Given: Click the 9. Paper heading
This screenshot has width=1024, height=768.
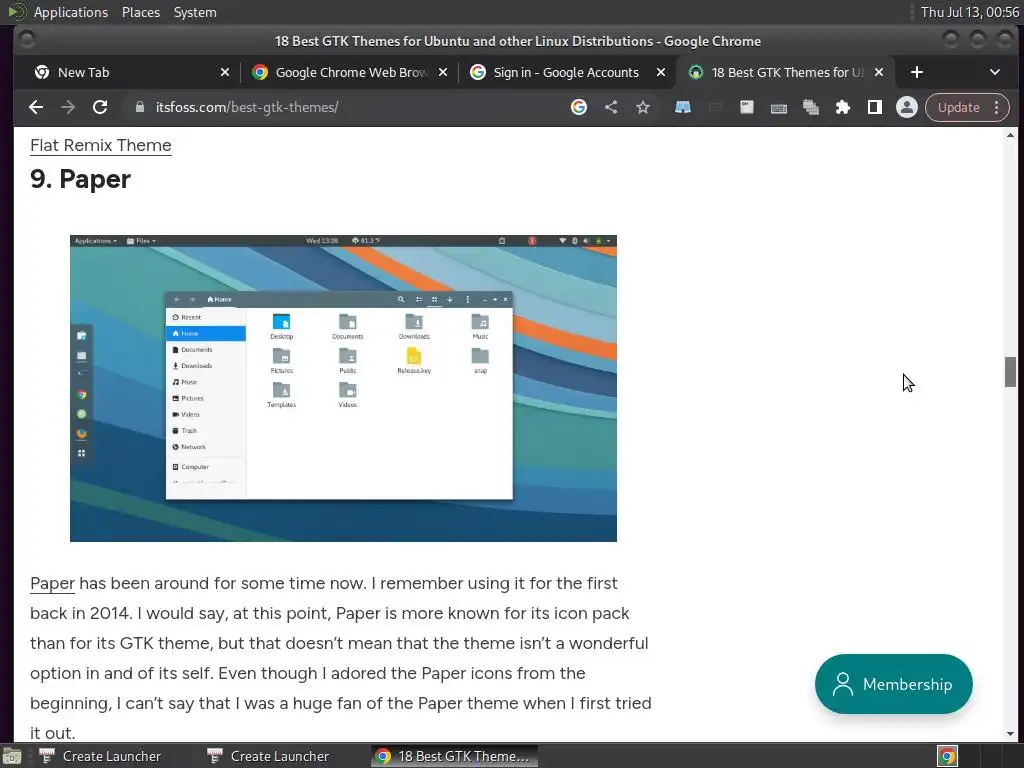Looking at the screenshot, I should (x=80, y=179).
